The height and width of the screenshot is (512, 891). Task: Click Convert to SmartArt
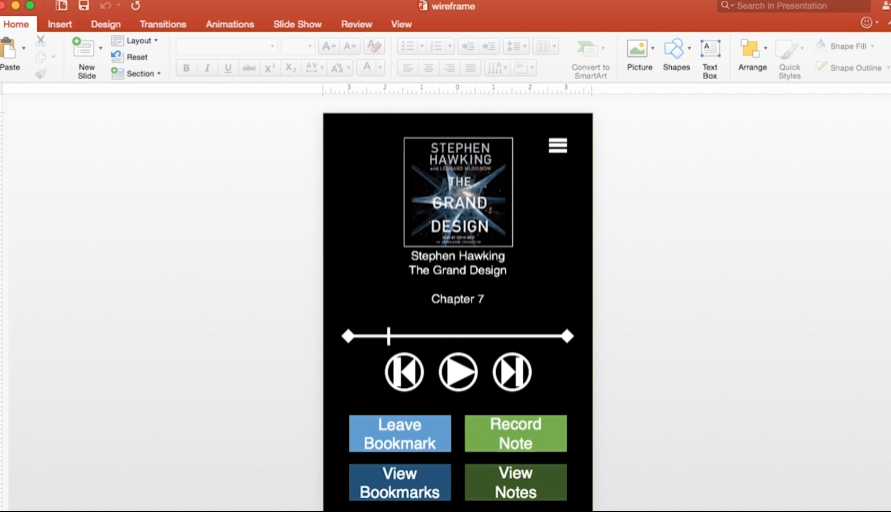coord(590,59)
